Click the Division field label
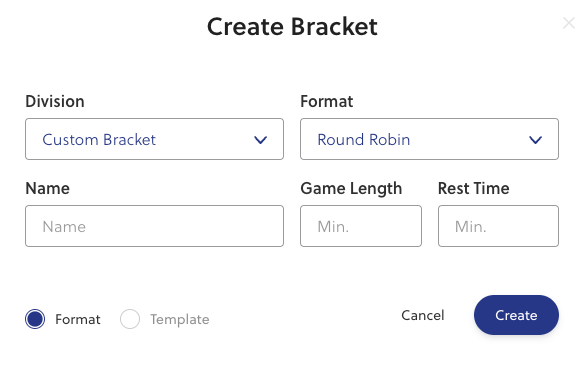 click(x=55, y=101)
